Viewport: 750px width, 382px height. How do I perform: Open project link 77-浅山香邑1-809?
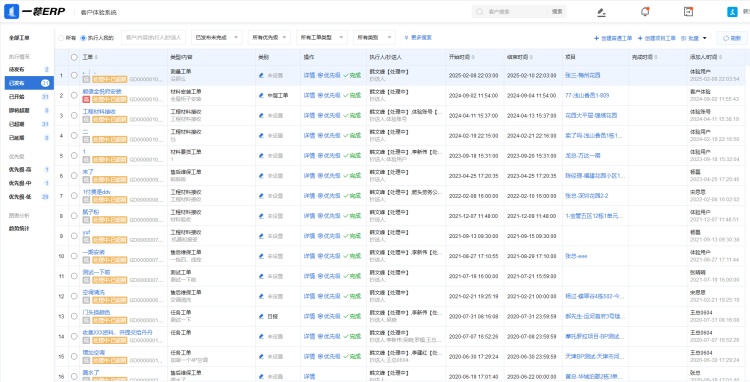click(x=587, y=96)
